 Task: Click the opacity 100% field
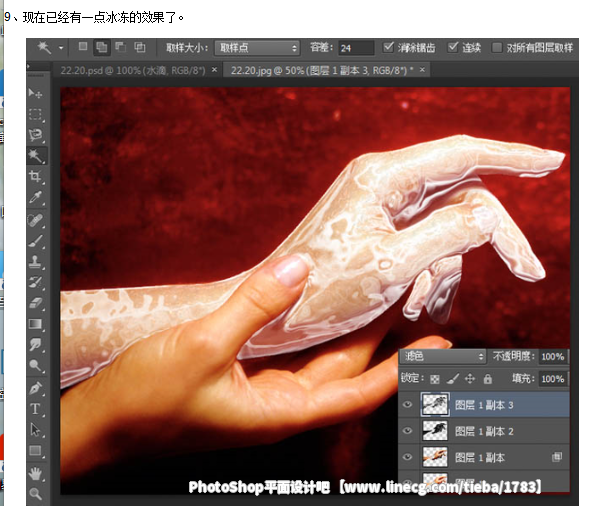(553, 357)
